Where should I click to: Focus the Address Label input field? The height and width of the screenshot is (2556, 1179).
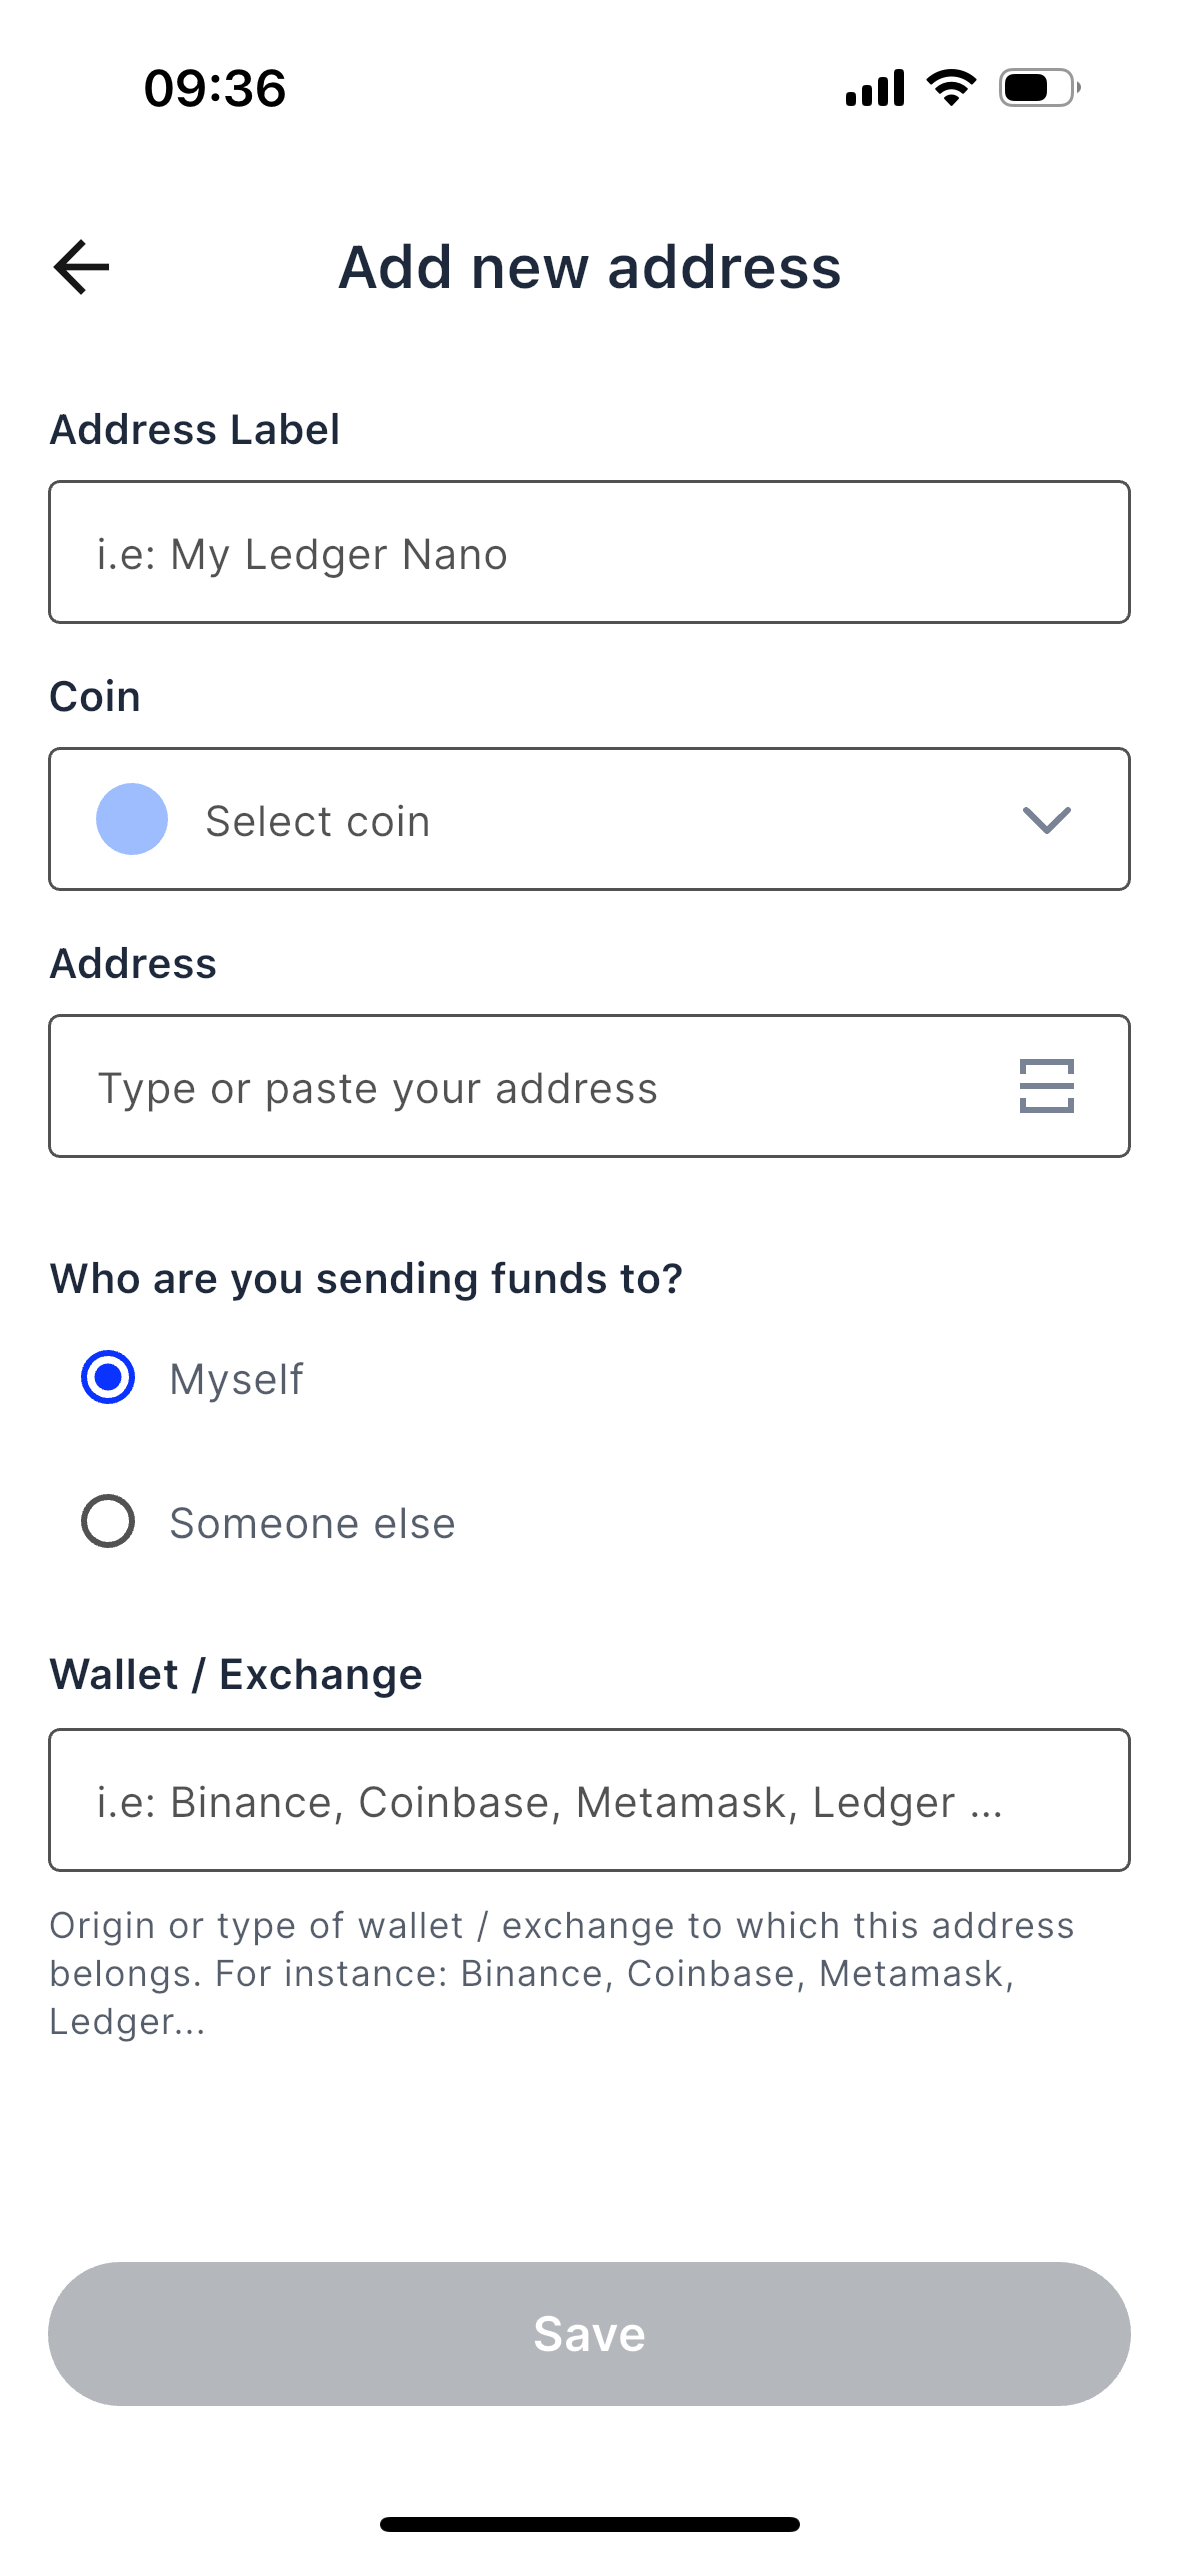[589, 552]
